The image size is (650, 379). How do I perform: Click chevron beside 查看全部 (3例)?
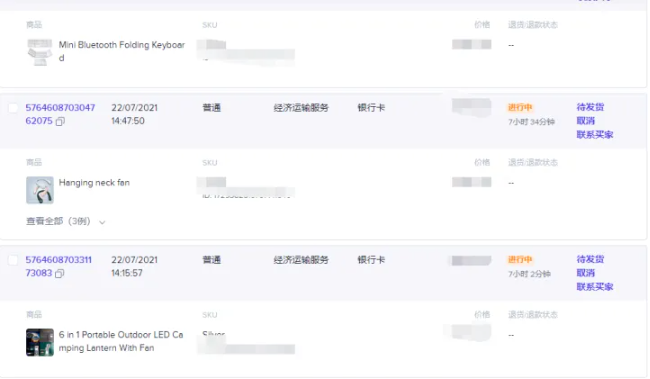tap(102, 222)
